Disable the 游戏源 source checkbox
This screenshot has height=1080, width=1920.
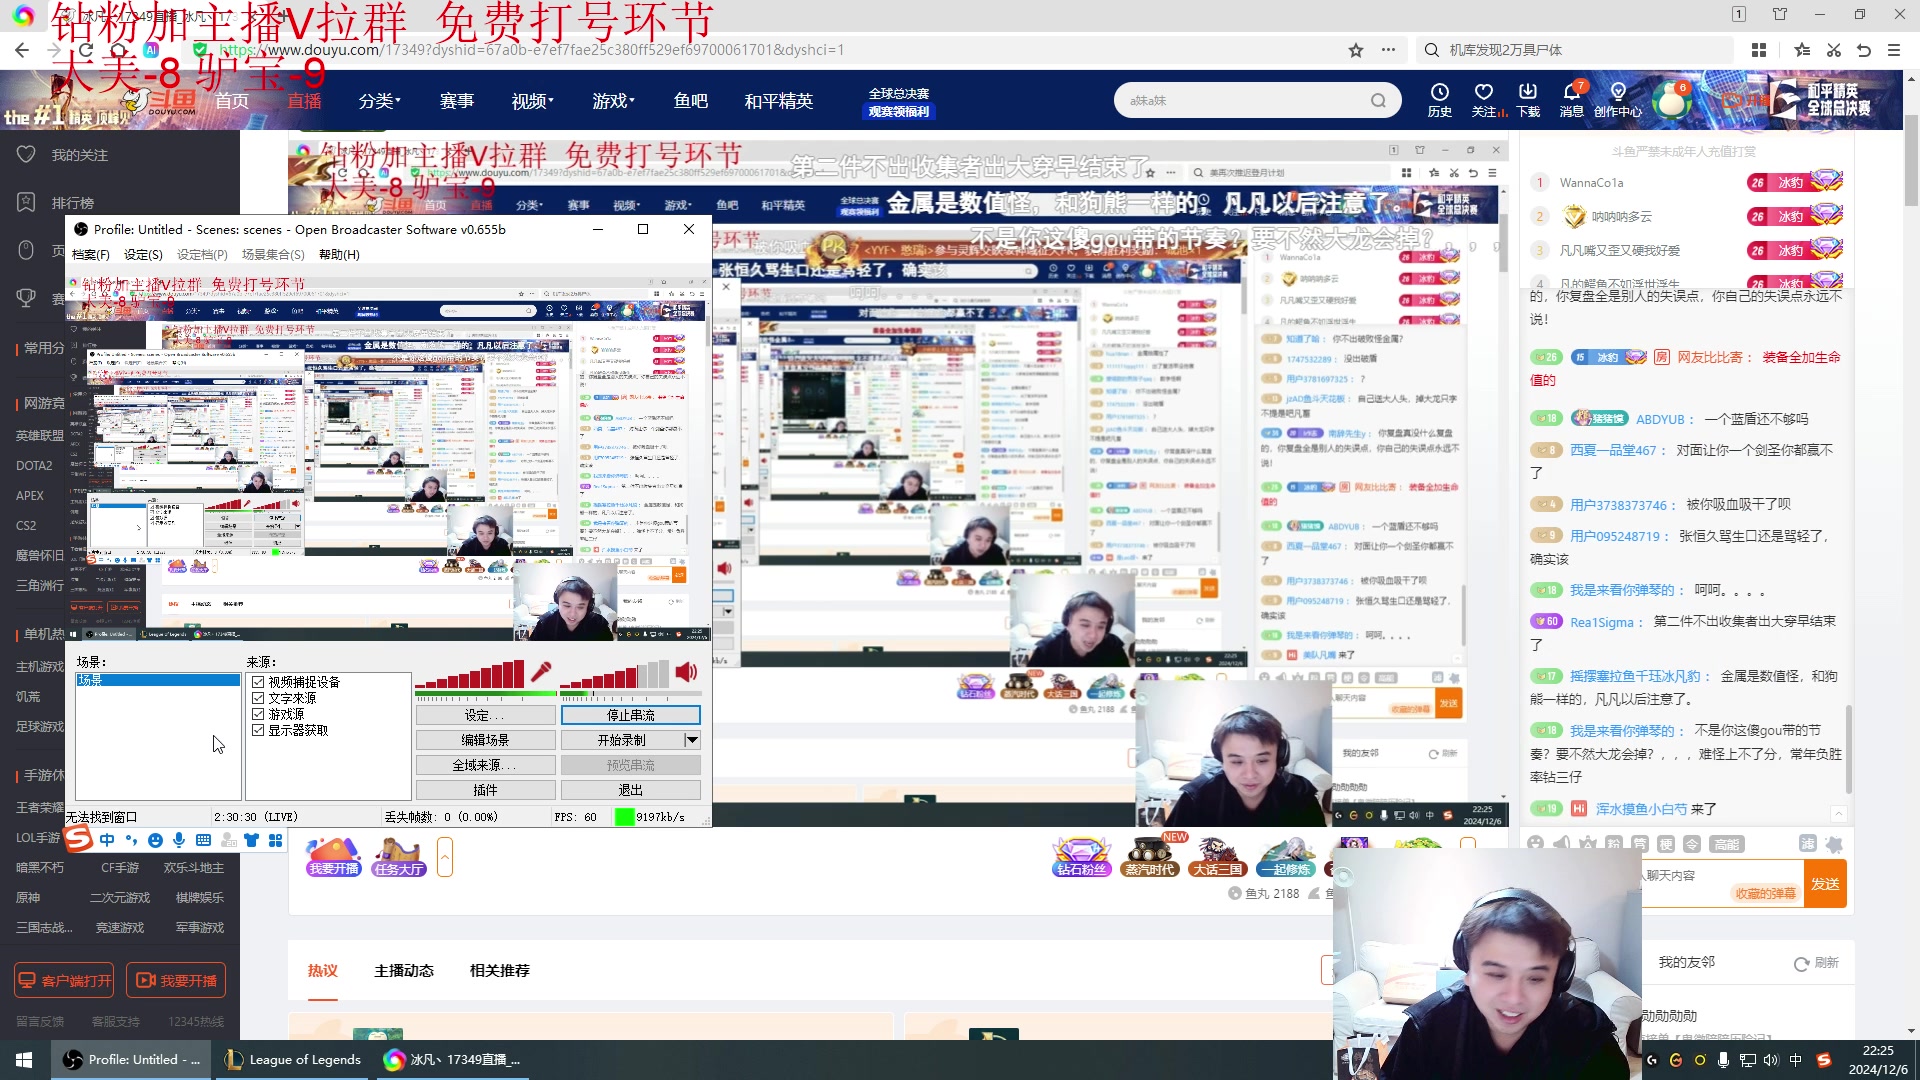click(x=258, y=714)
